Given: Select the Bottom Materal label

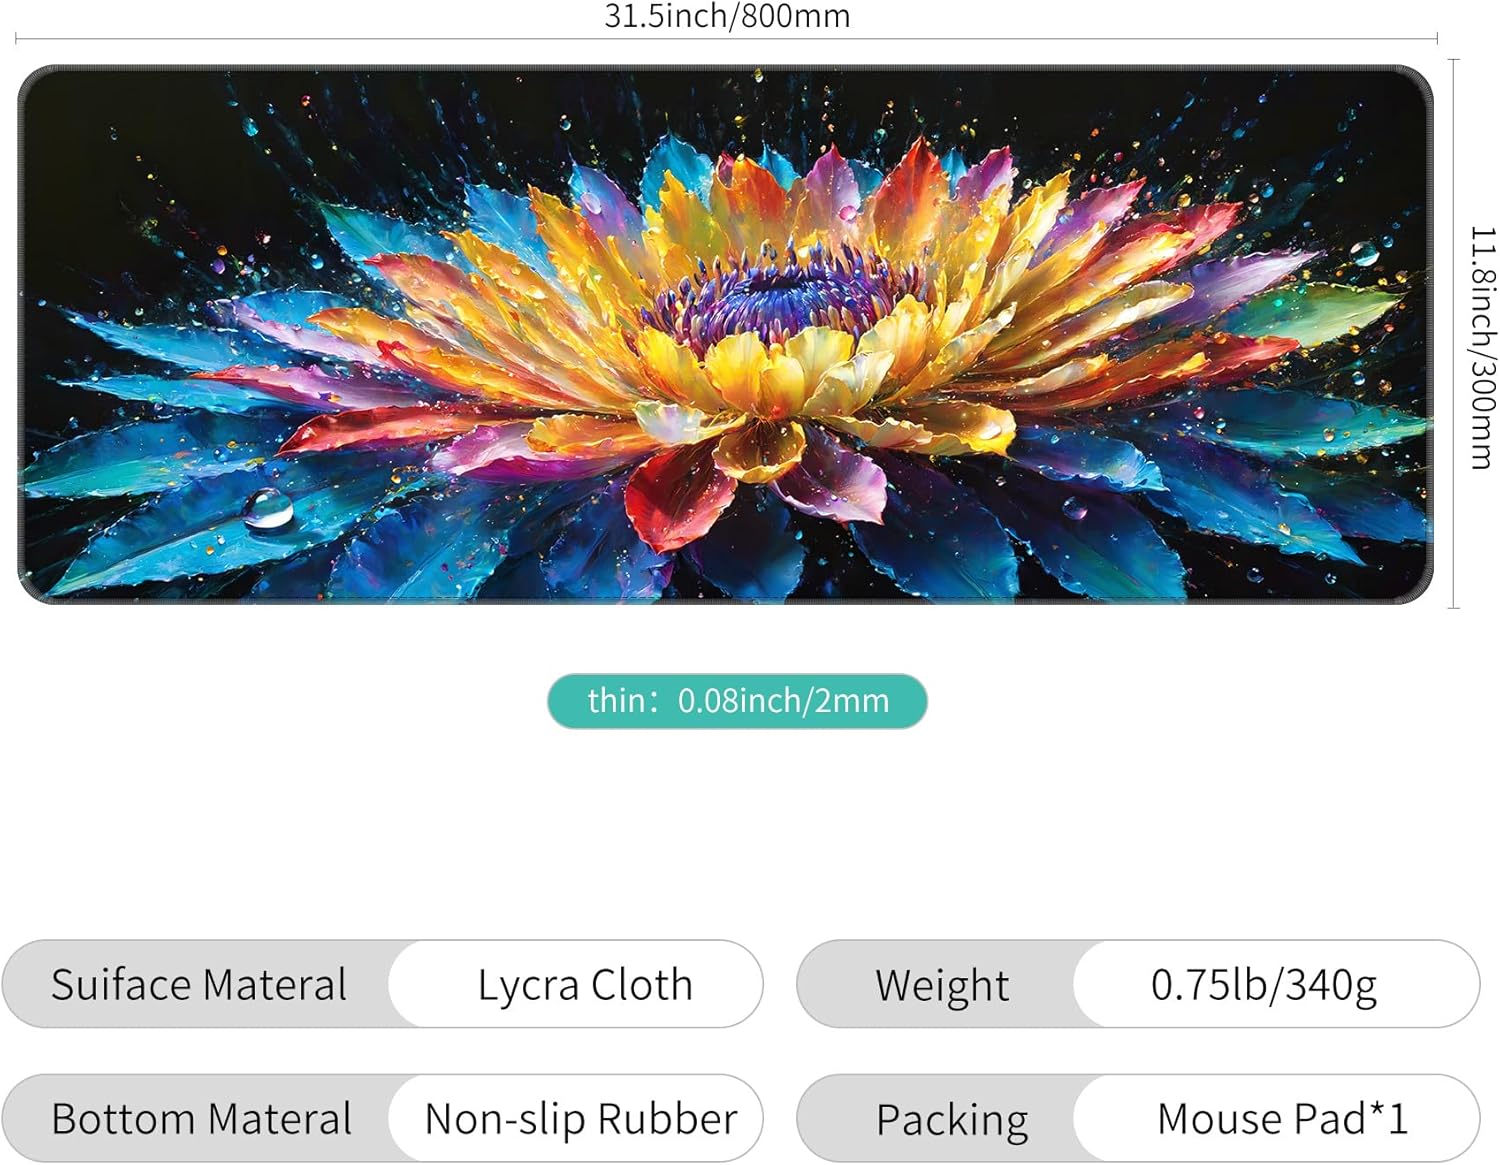Looking at the screenshot, I should [x=201, y=1118].
